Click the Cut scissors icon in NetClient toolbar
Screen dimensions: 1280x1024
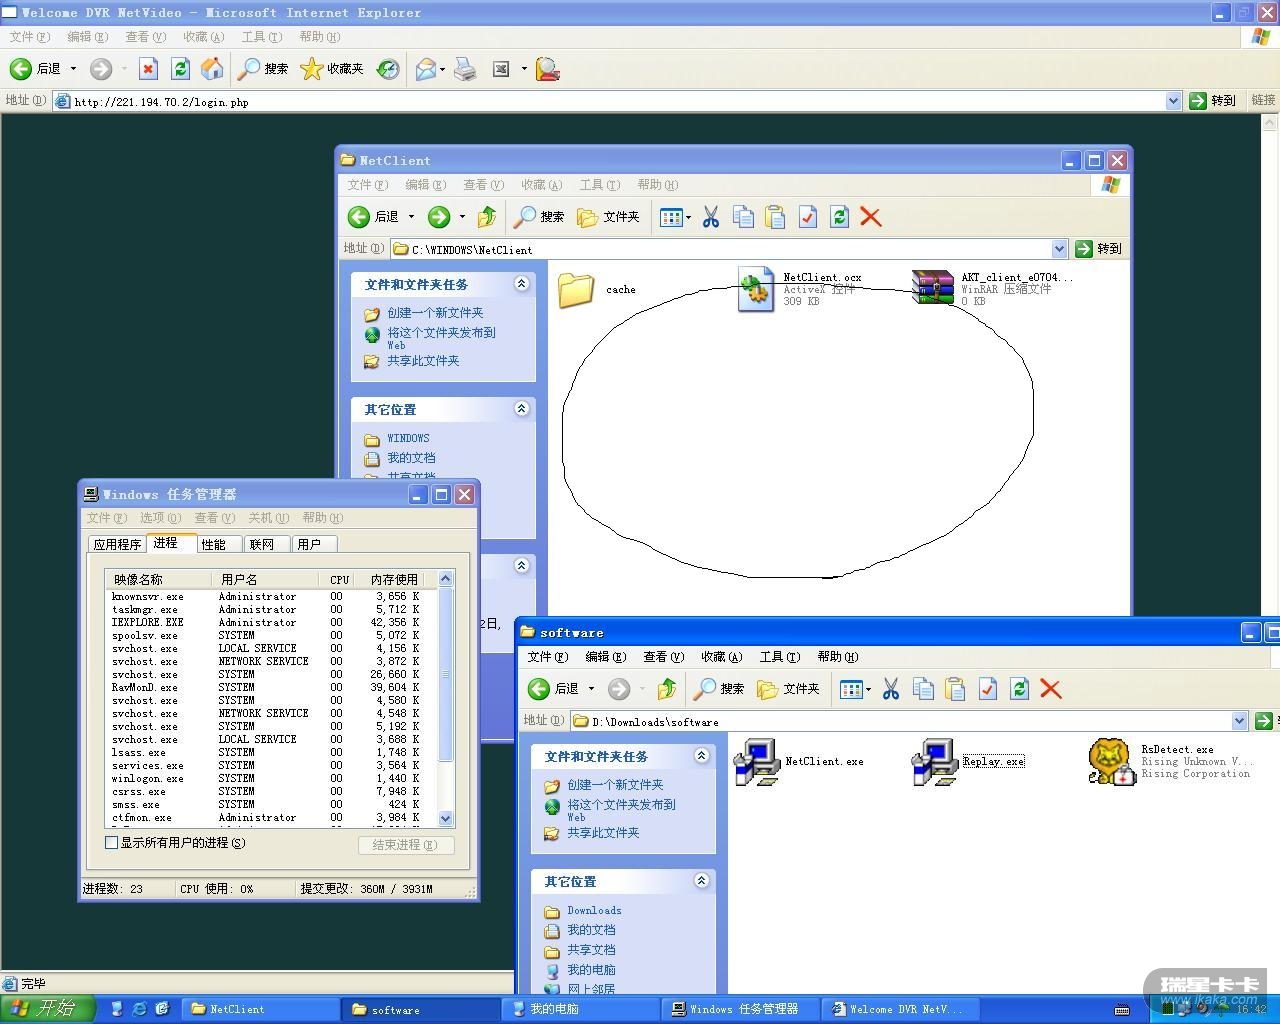tap(711, 217)
